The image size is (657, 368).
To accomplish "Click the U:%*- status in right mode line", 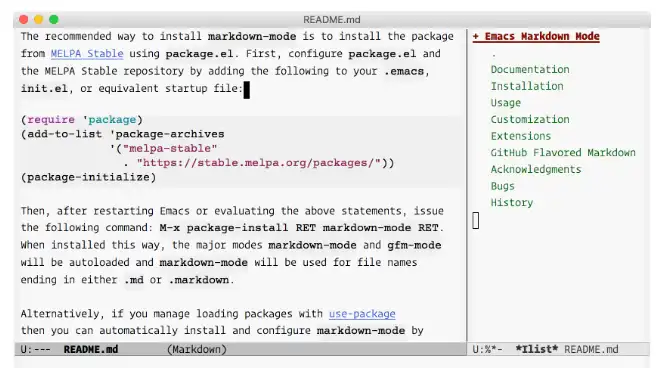I will point(488,349).
